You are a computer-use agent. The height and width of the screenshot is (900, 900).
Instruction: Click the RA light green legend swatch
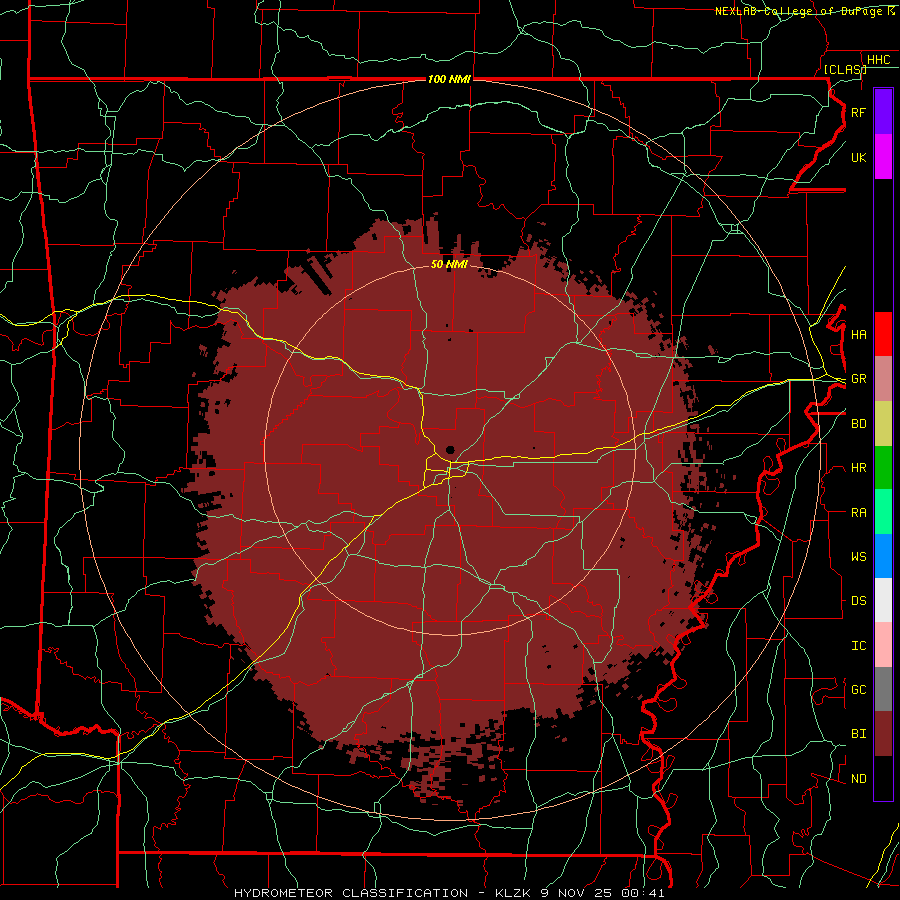(883, 512)
